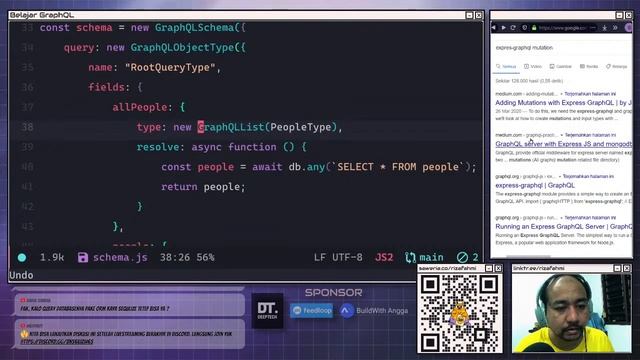Click the Discord link in the chat overlay

click(x=57, y=342)
